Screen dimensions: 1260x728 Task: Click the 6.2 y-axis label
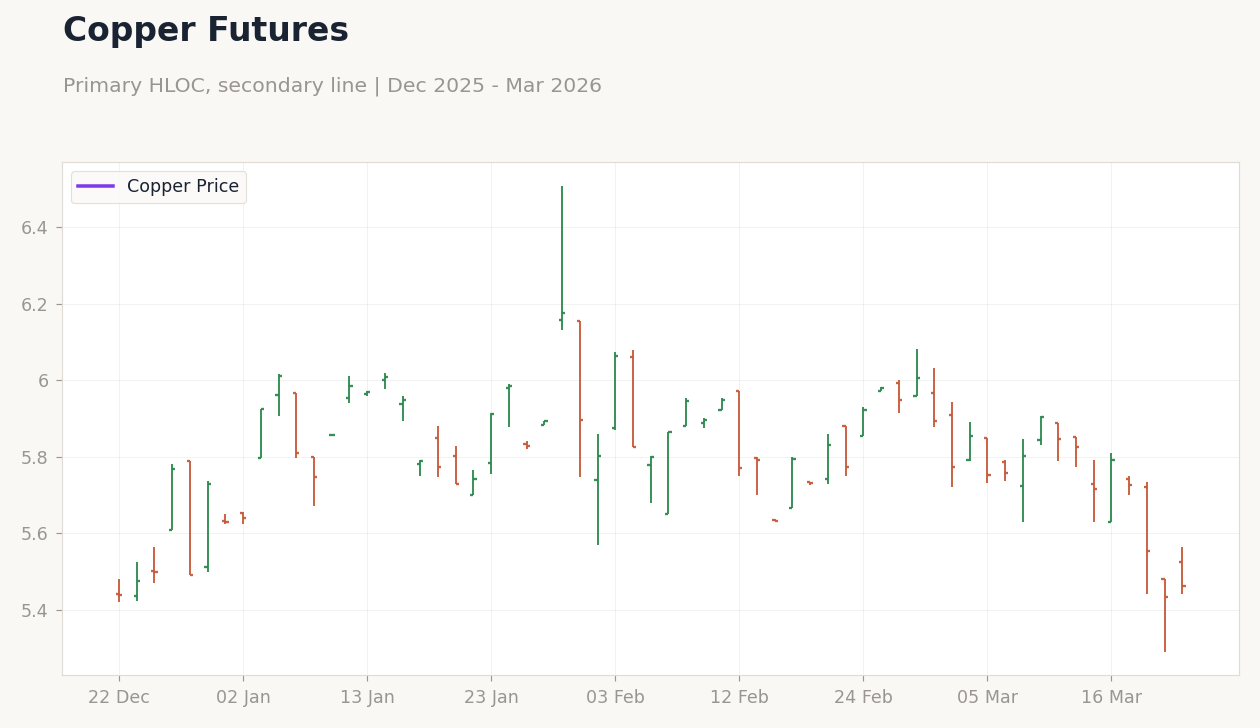(x=35, y=304)
